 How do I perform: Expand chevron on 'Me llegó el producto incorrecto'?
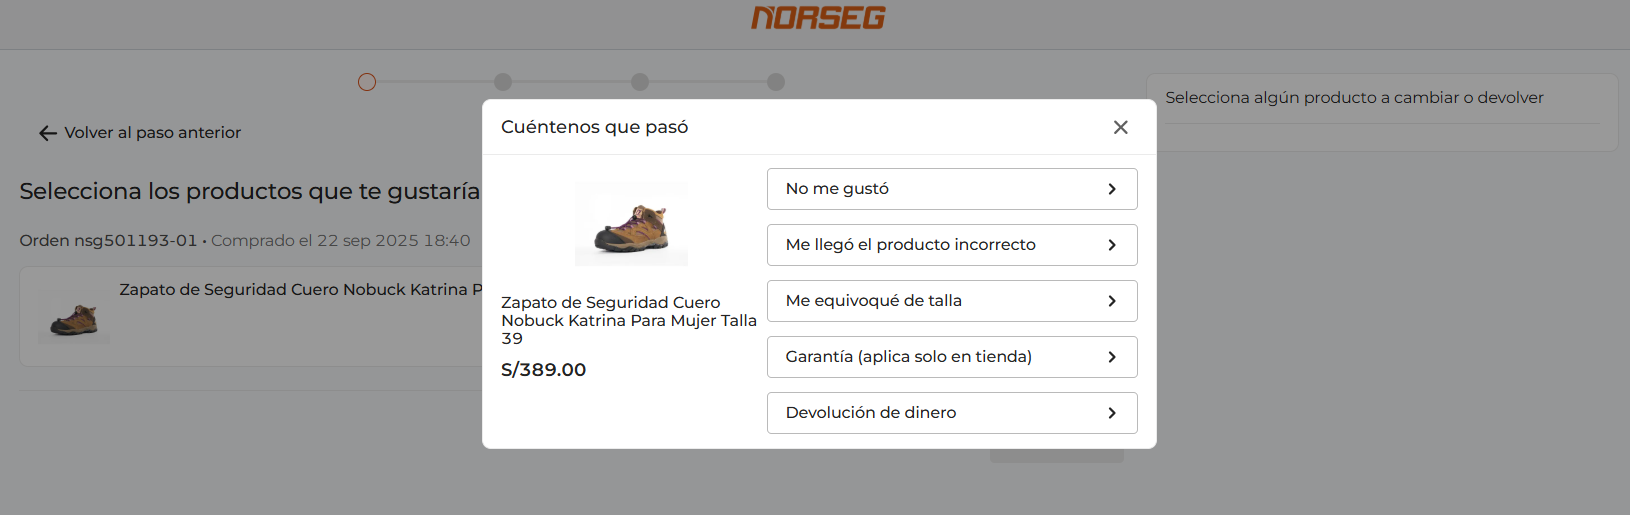[x=1111, y=245]
